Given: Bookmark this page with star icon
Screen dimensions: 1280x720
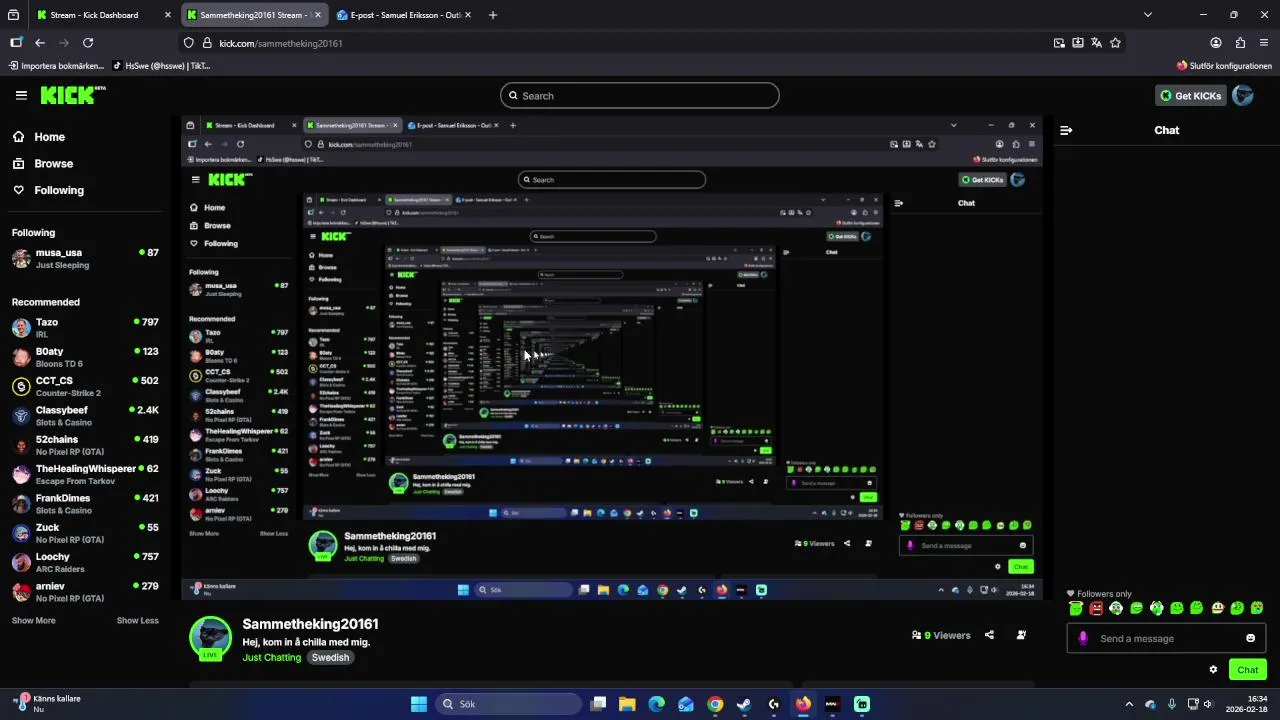Looking at the screenshot, I should pyautogui.click(x=1115, y=43).
